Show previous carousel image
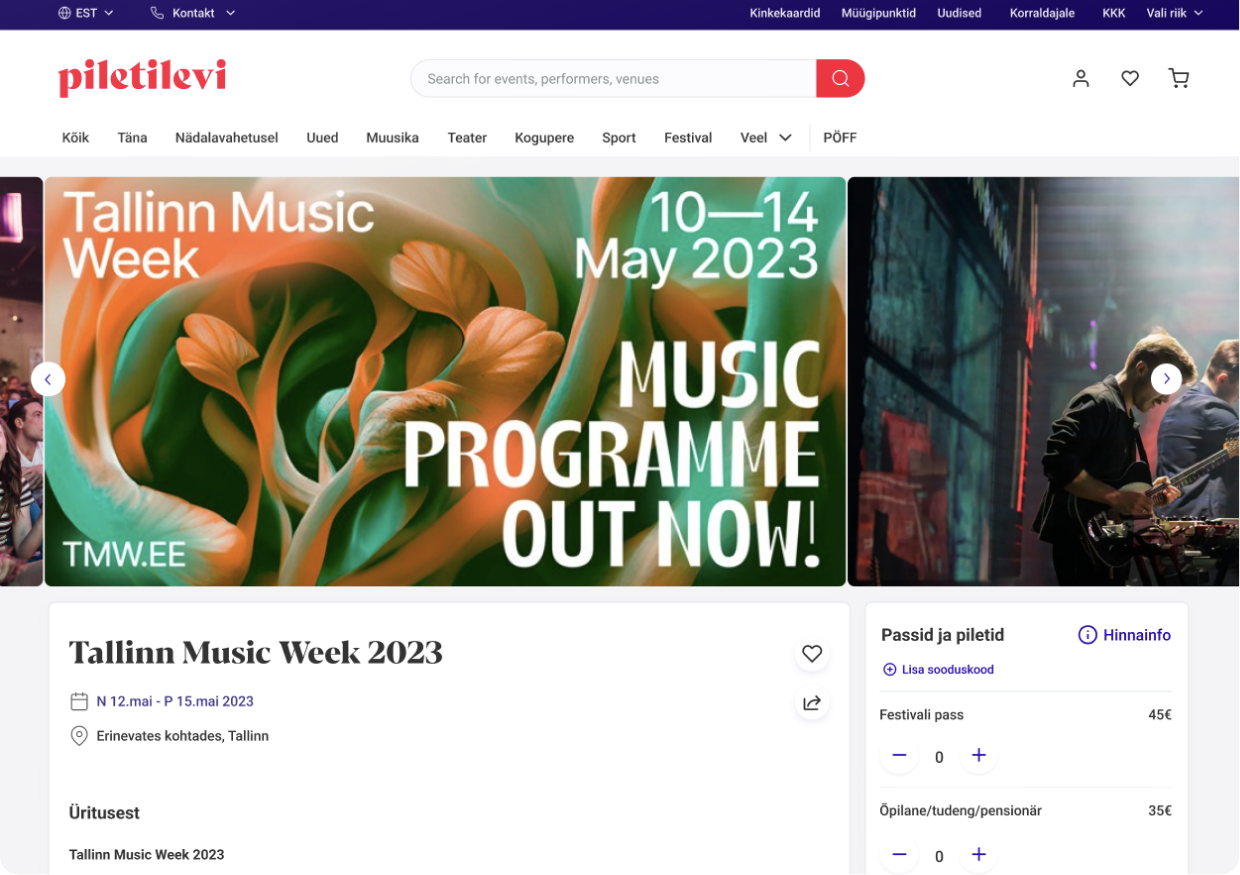 [x=48, y=379]
